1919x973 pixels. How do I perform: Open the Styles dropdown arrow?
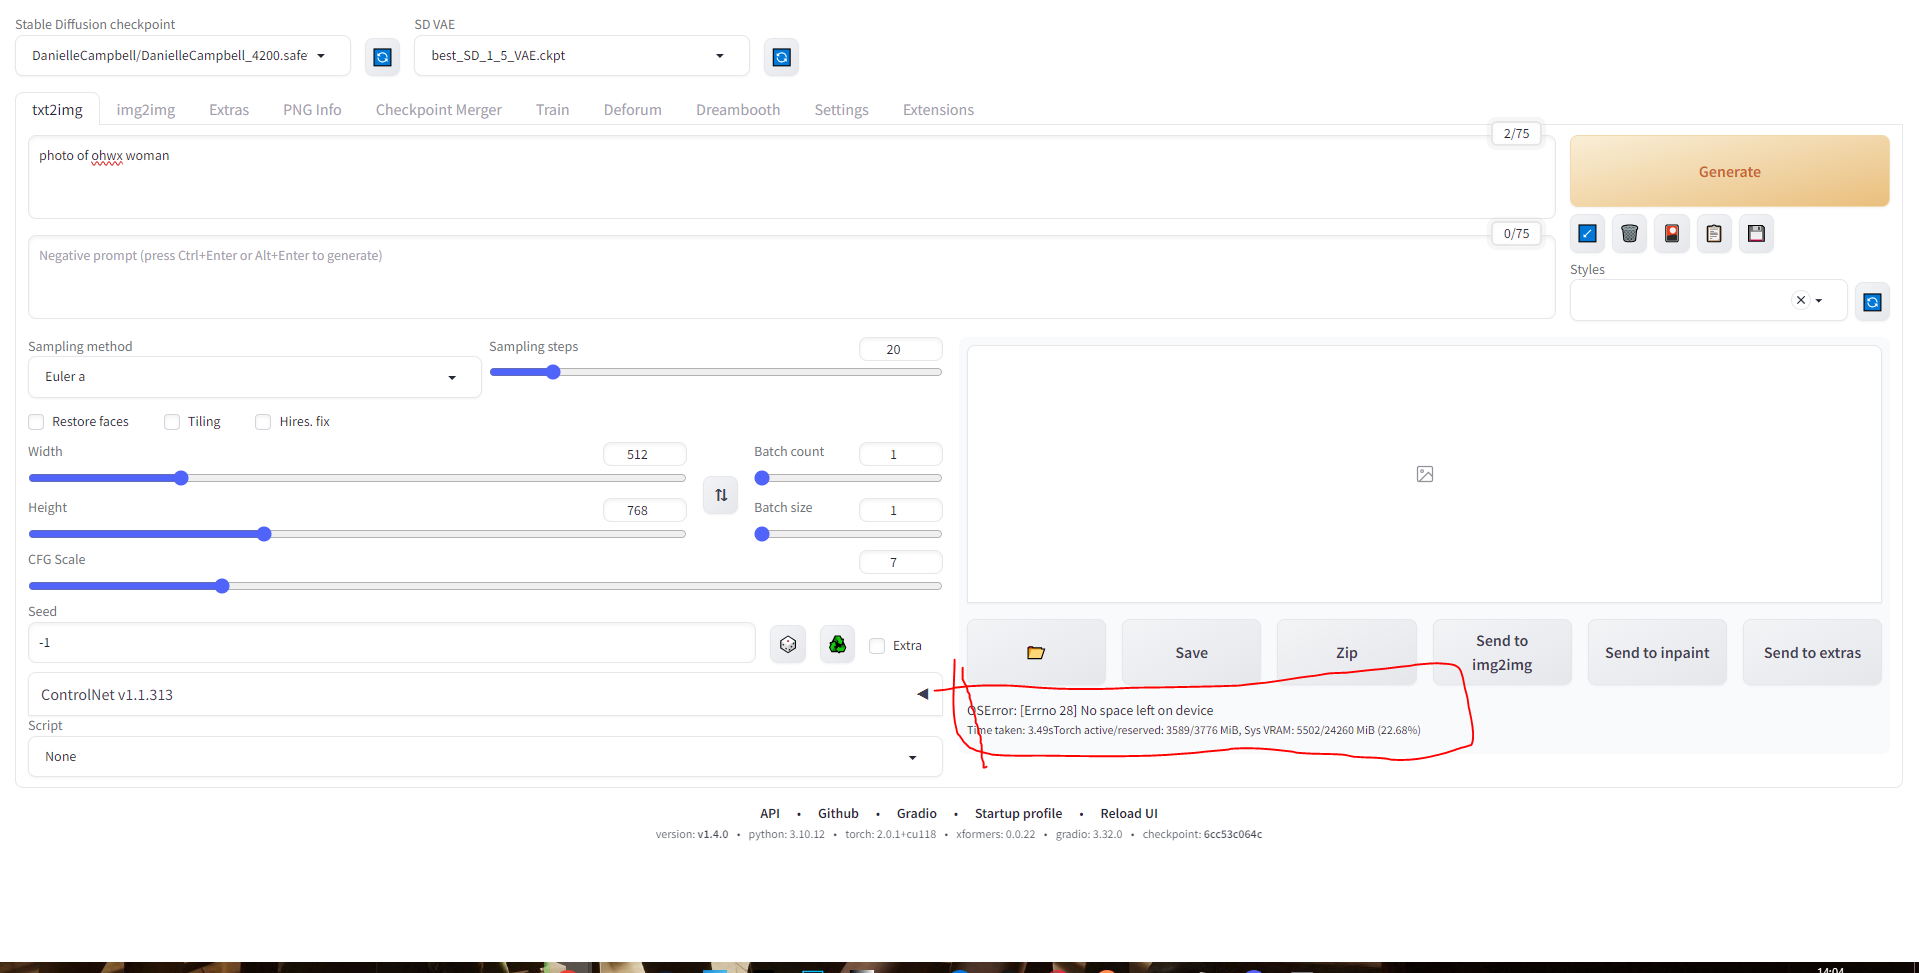1819,300
